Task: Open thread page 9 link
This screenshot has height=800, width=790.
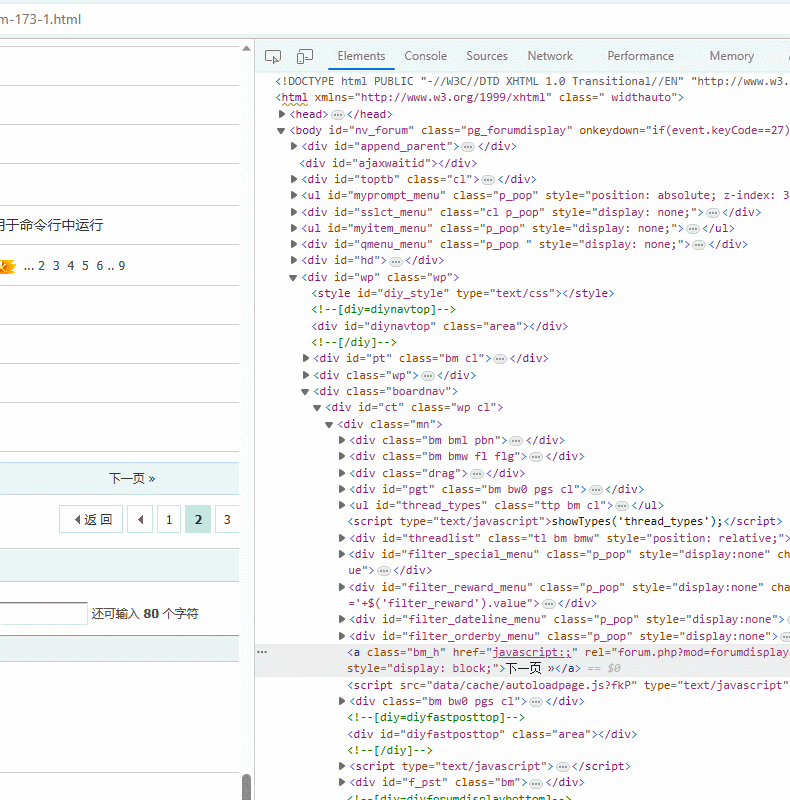Action: coord(121,266)
